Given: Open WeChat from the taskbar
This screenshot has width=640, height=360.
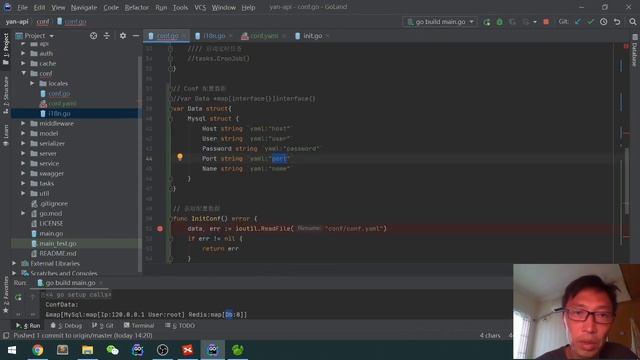Looking at the screenshot, I should (112, 350).
